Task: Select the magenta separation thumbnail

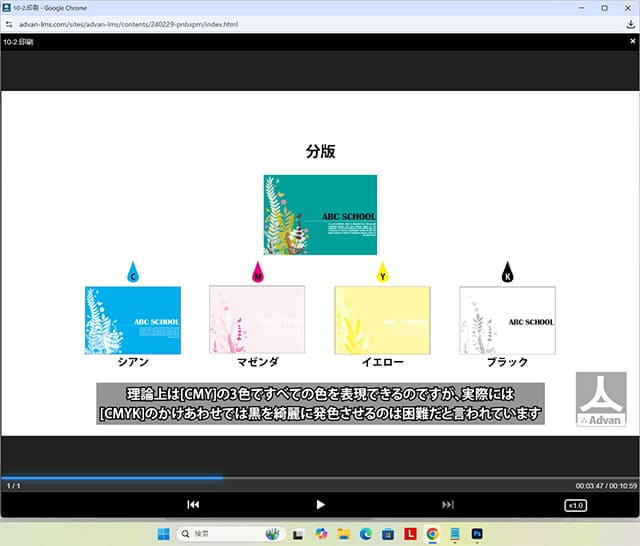Action: pyautogui.click(x=257, y=320)
